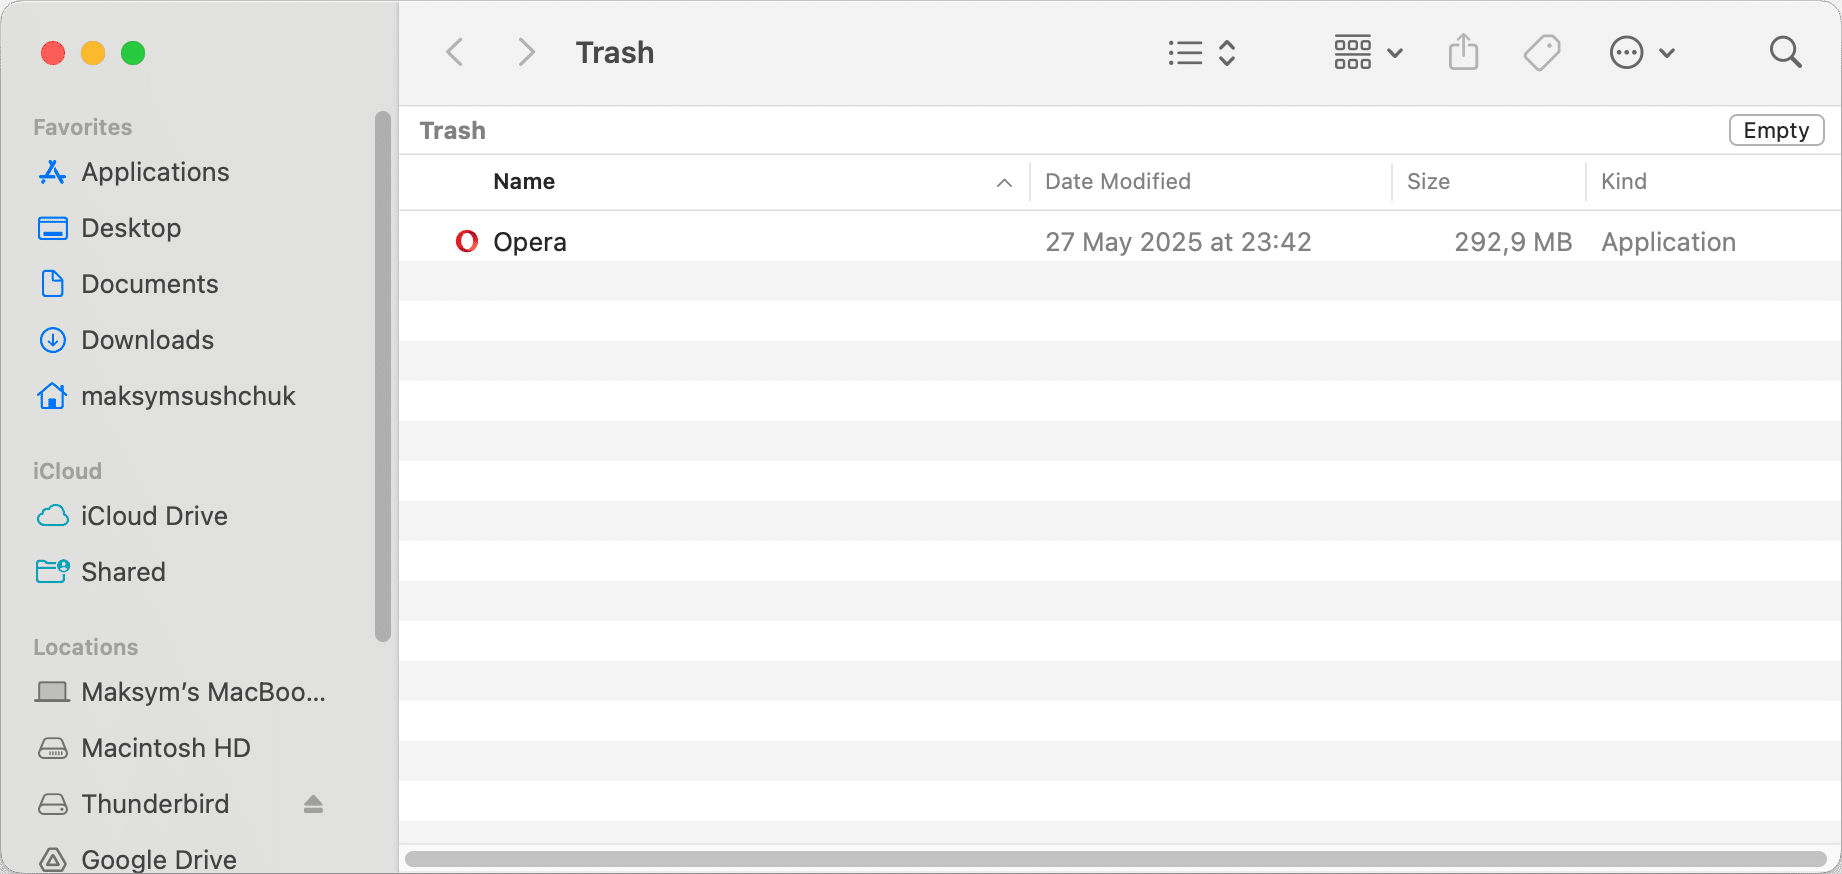1842x874 pixels.
Task: Select the Thunderbird volume
Action: [155, 804]
